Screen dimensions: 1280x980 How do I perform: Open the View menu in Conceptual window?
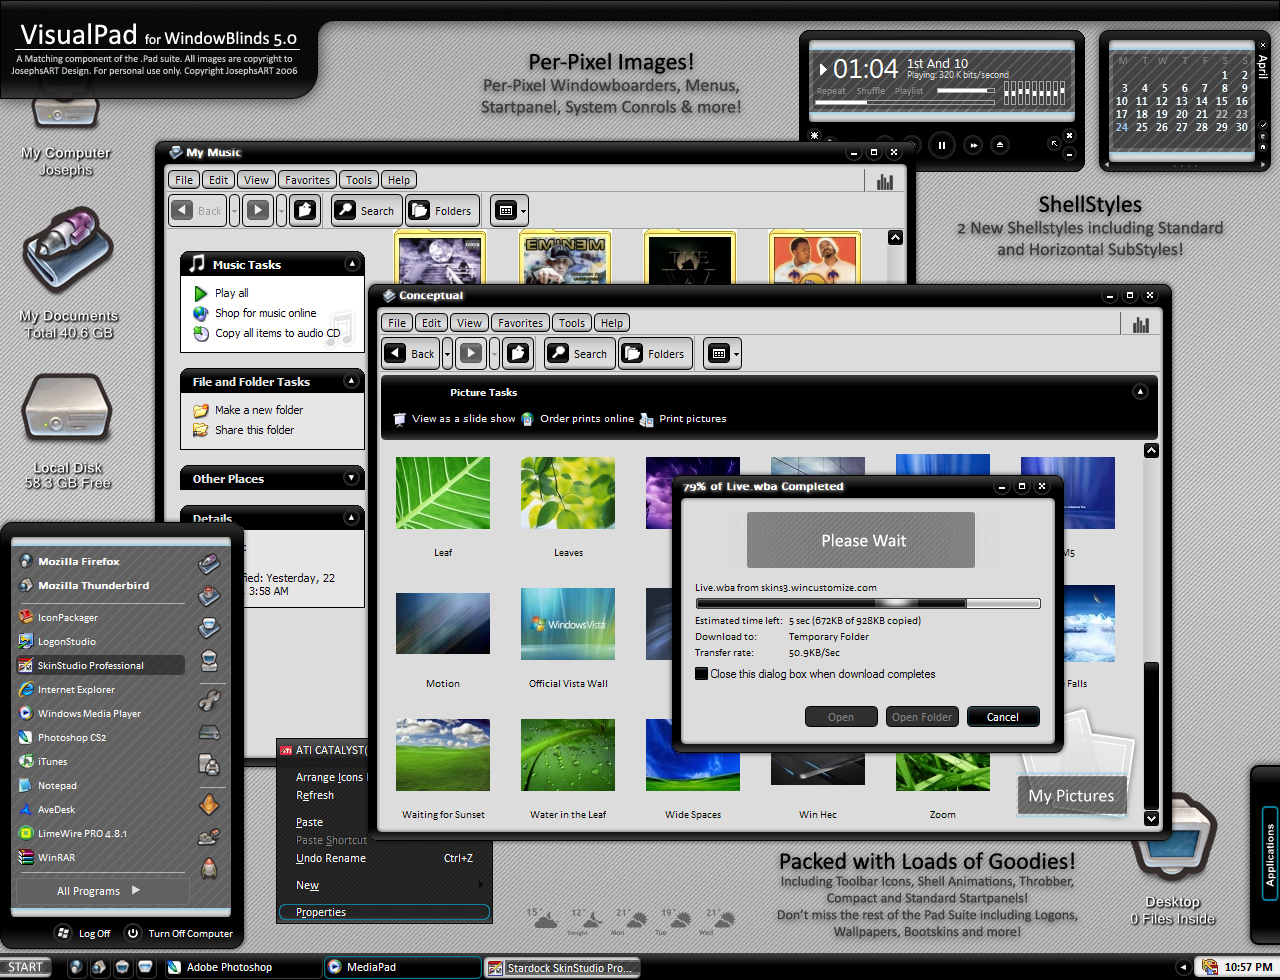[x=470, y=323]
